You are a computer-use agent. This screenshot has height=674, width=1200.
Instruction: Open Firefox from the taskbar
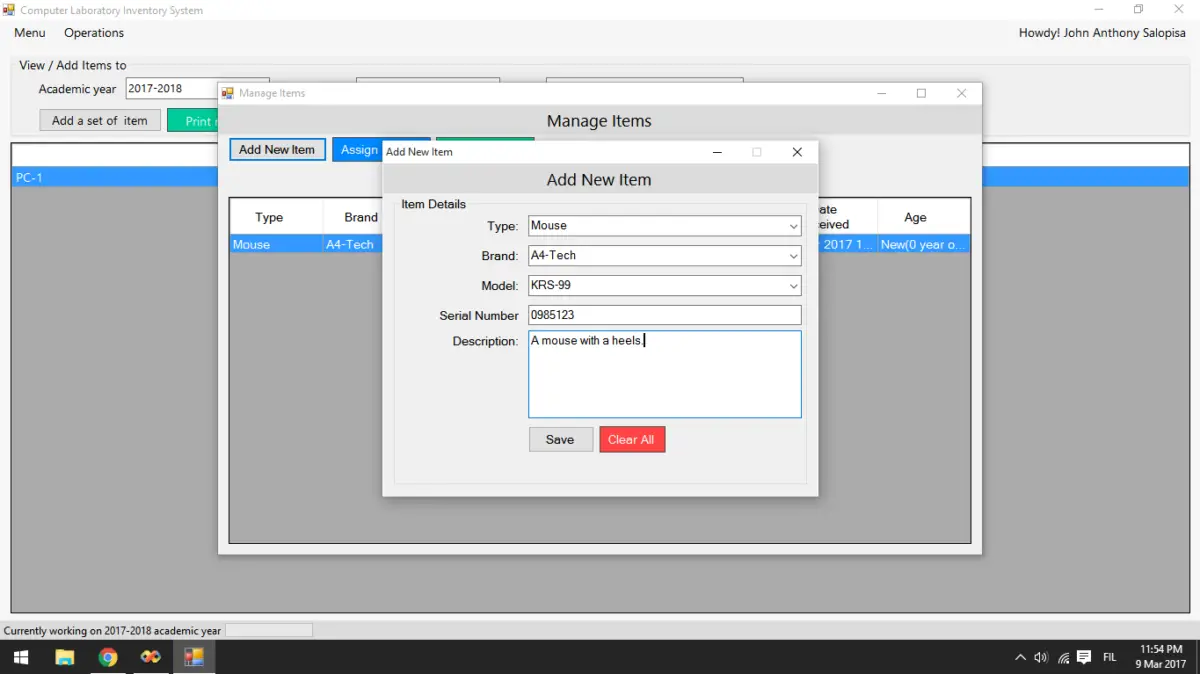pyautogui.click(x=150, y=657)
